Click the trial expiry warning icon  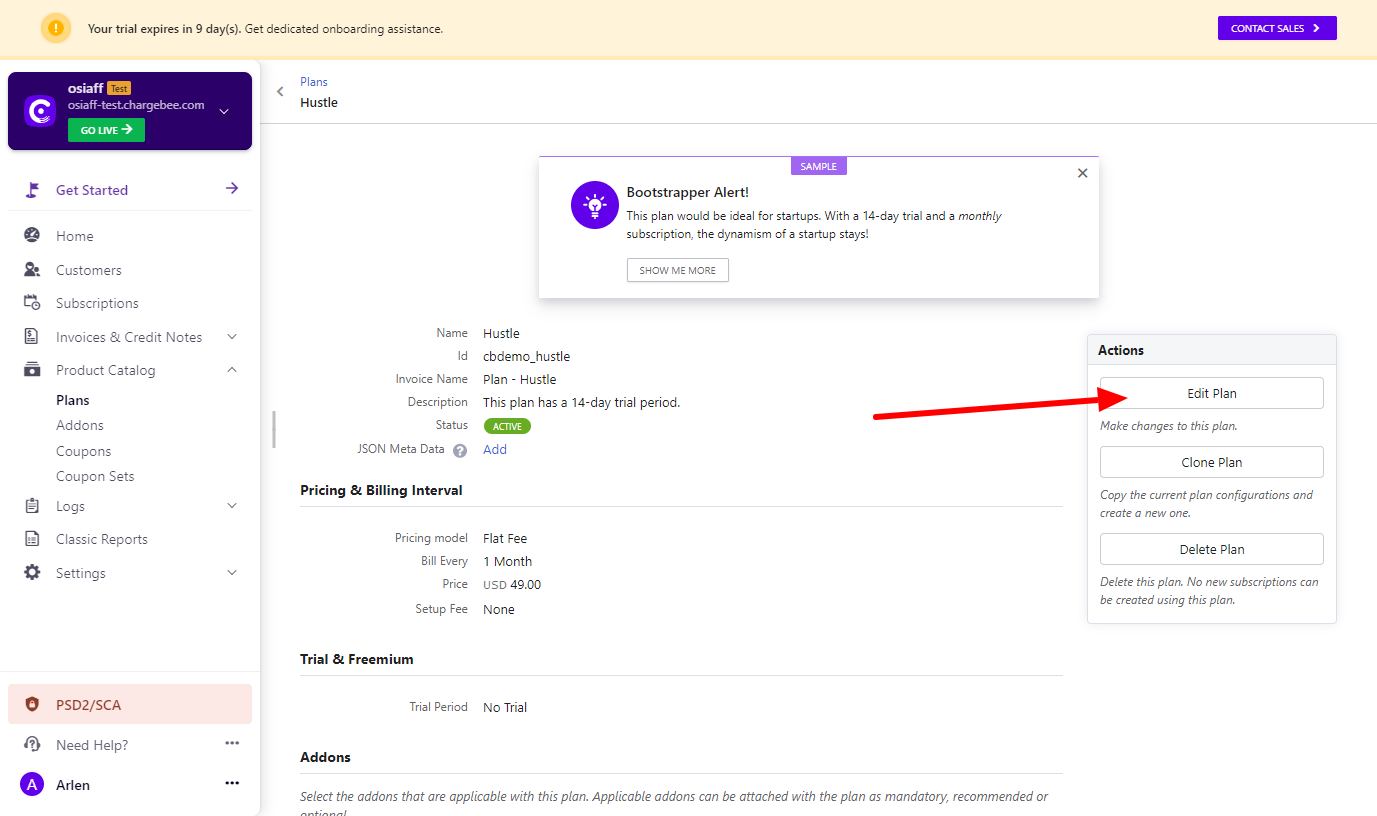[56, 28]
